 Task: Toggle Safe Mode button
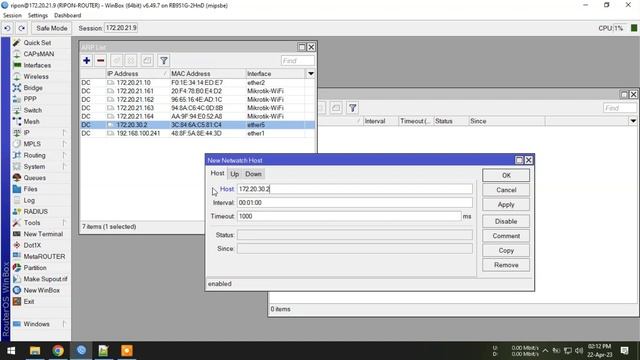[x=51, y=28]
